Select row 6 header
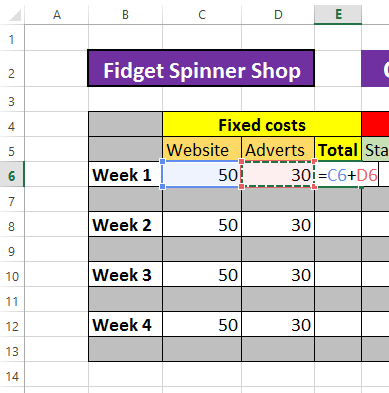The height and width of the screenshot is (393, 389). click(12, 175)
